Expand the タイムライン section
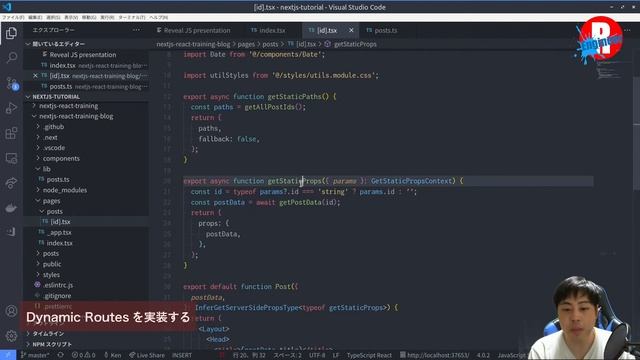The width and height of the screenshot is (640, 360). [x=48, y=333]
